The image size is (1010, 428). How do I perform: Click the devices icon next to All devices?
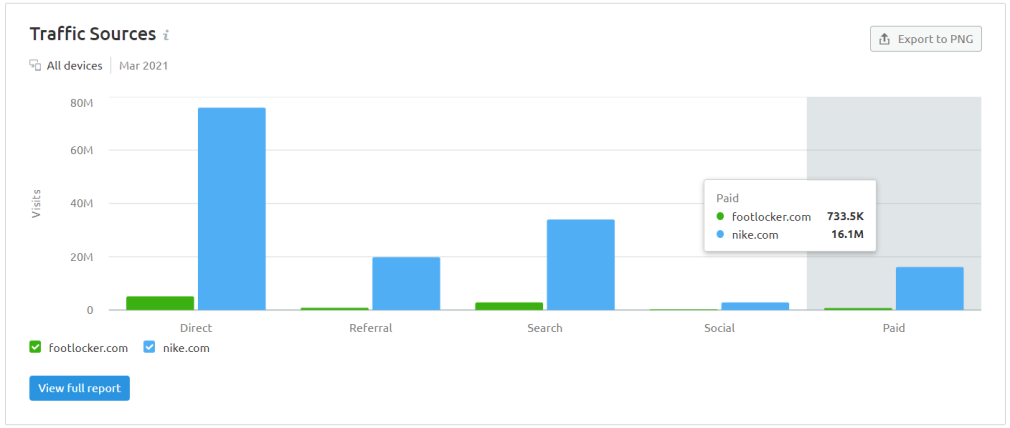(35, 66)
